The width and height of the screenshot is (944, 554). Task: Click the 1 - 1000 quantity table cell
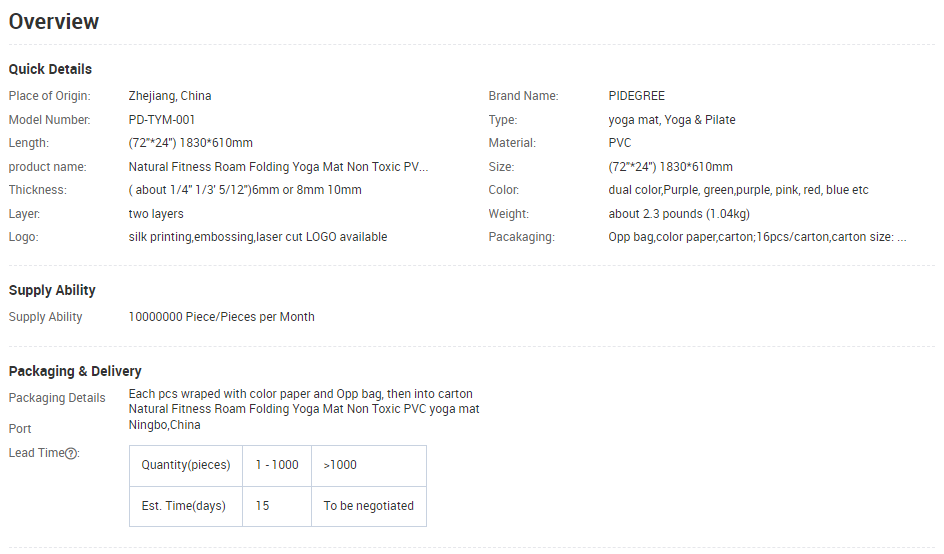(x=277, y=465)
